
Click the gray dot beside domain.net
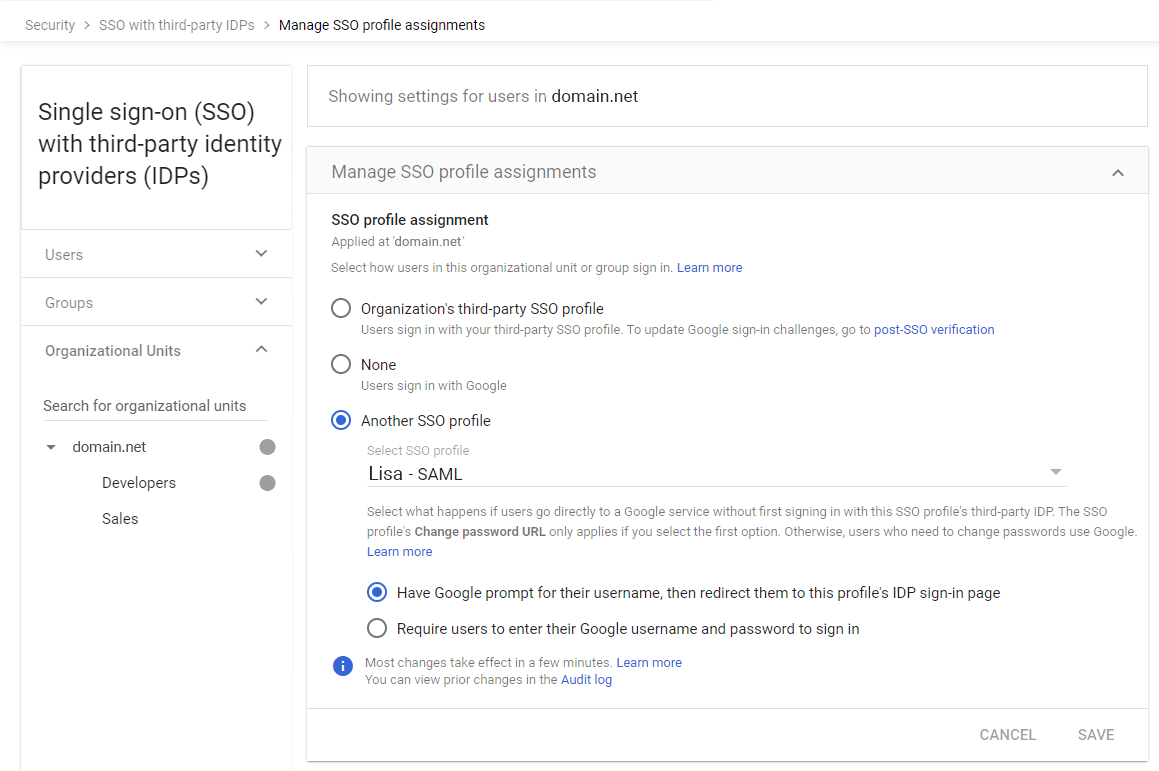267,447
